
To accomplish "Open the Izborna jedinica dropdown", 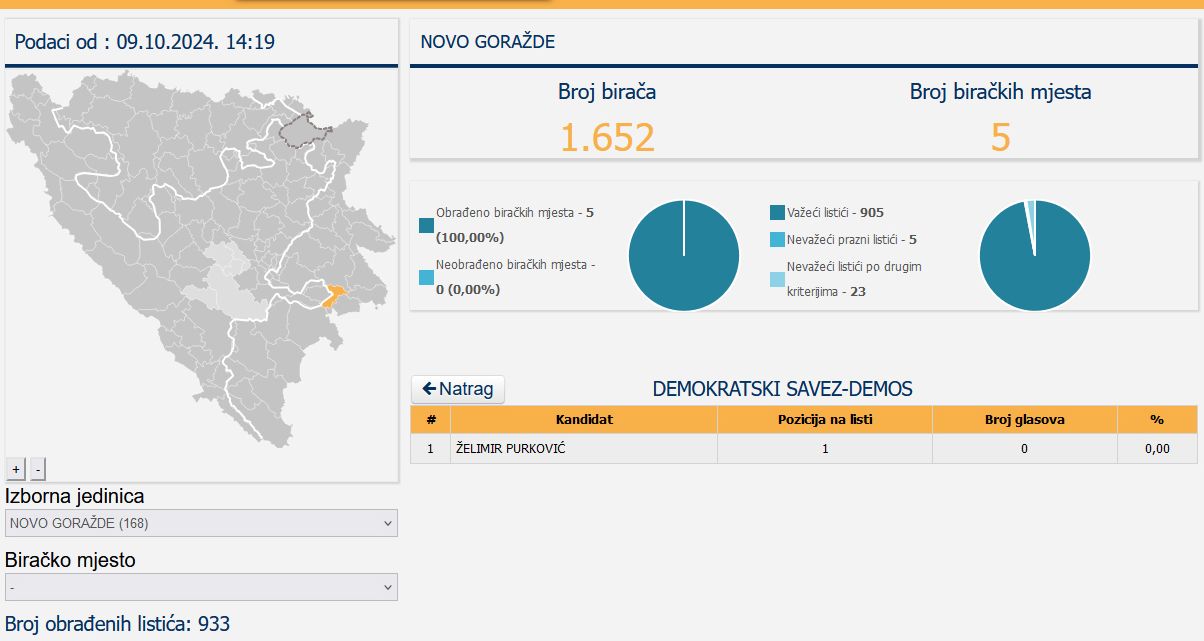I will (201, 523).
